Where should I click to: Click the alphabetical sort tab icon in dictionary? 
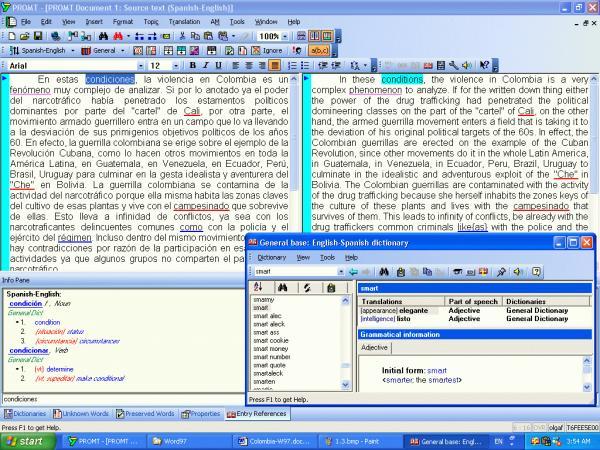pos(258,287)
